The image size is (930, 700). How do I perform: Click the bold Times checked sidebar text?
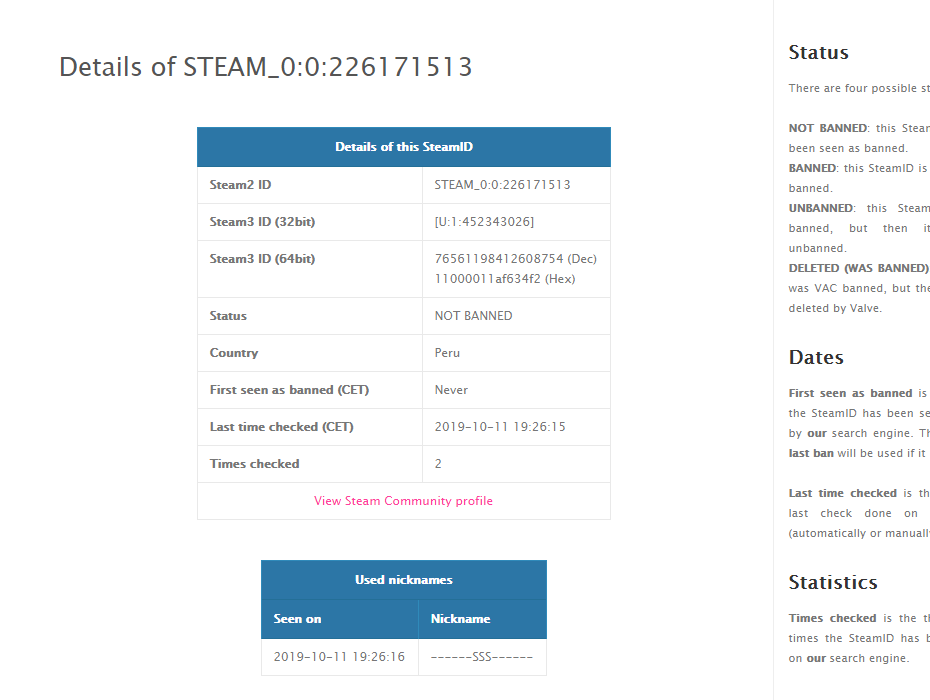[833, 618]
